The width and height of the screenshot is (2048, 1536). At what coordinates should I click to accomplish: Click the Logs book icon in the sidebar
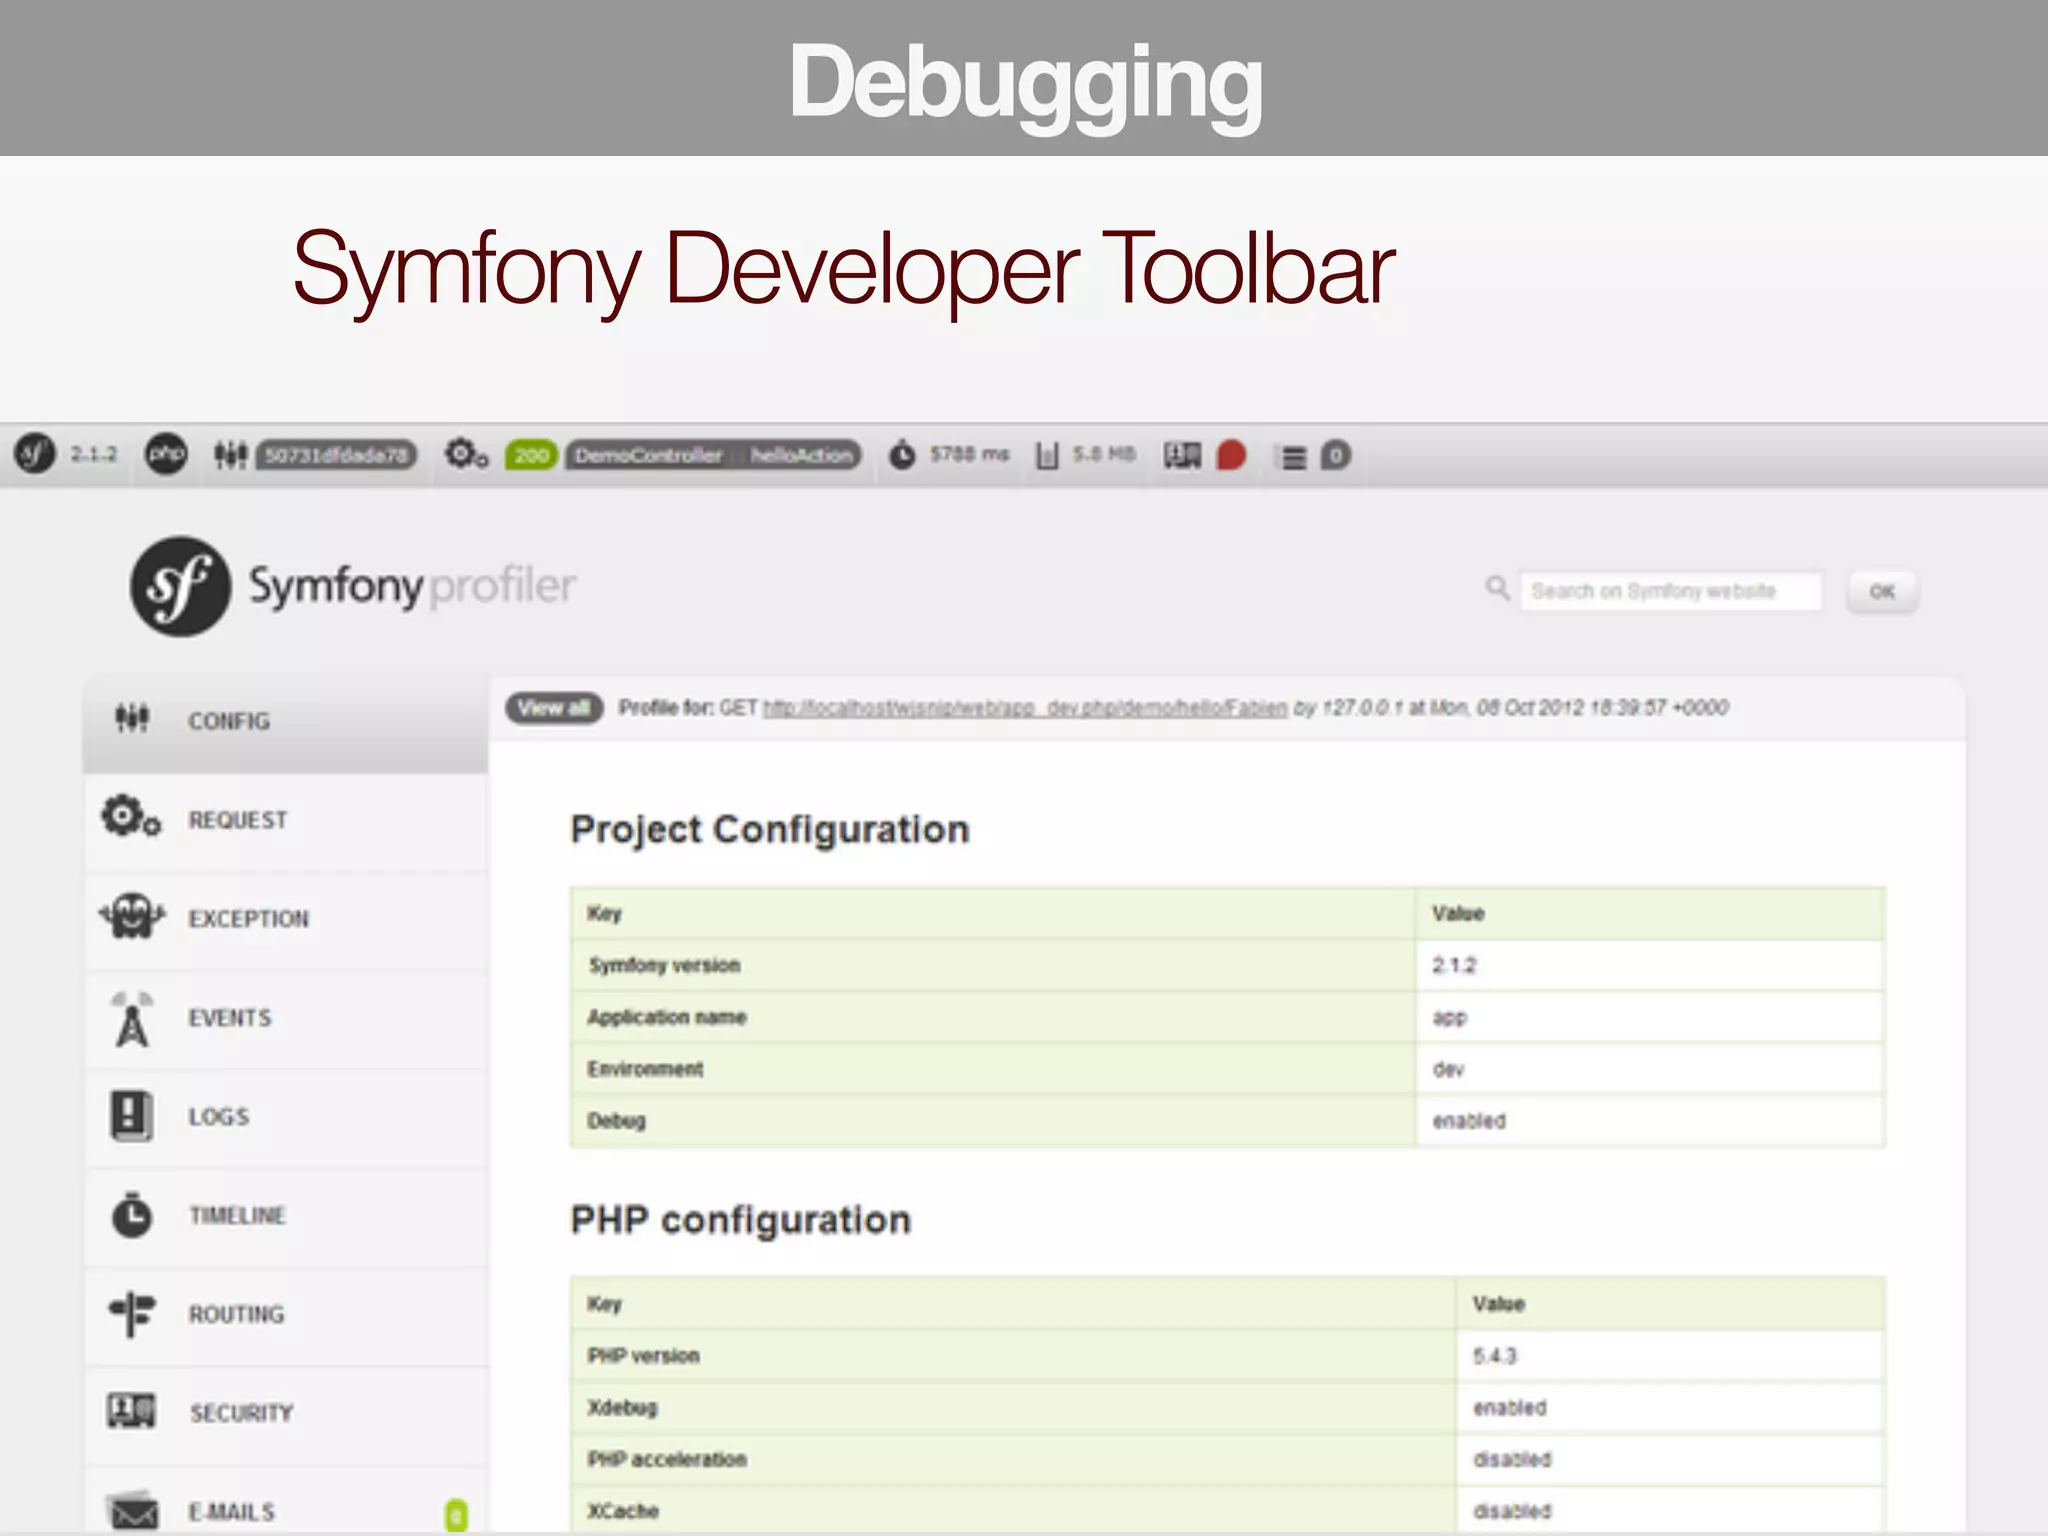click(x=131, y=1116)
